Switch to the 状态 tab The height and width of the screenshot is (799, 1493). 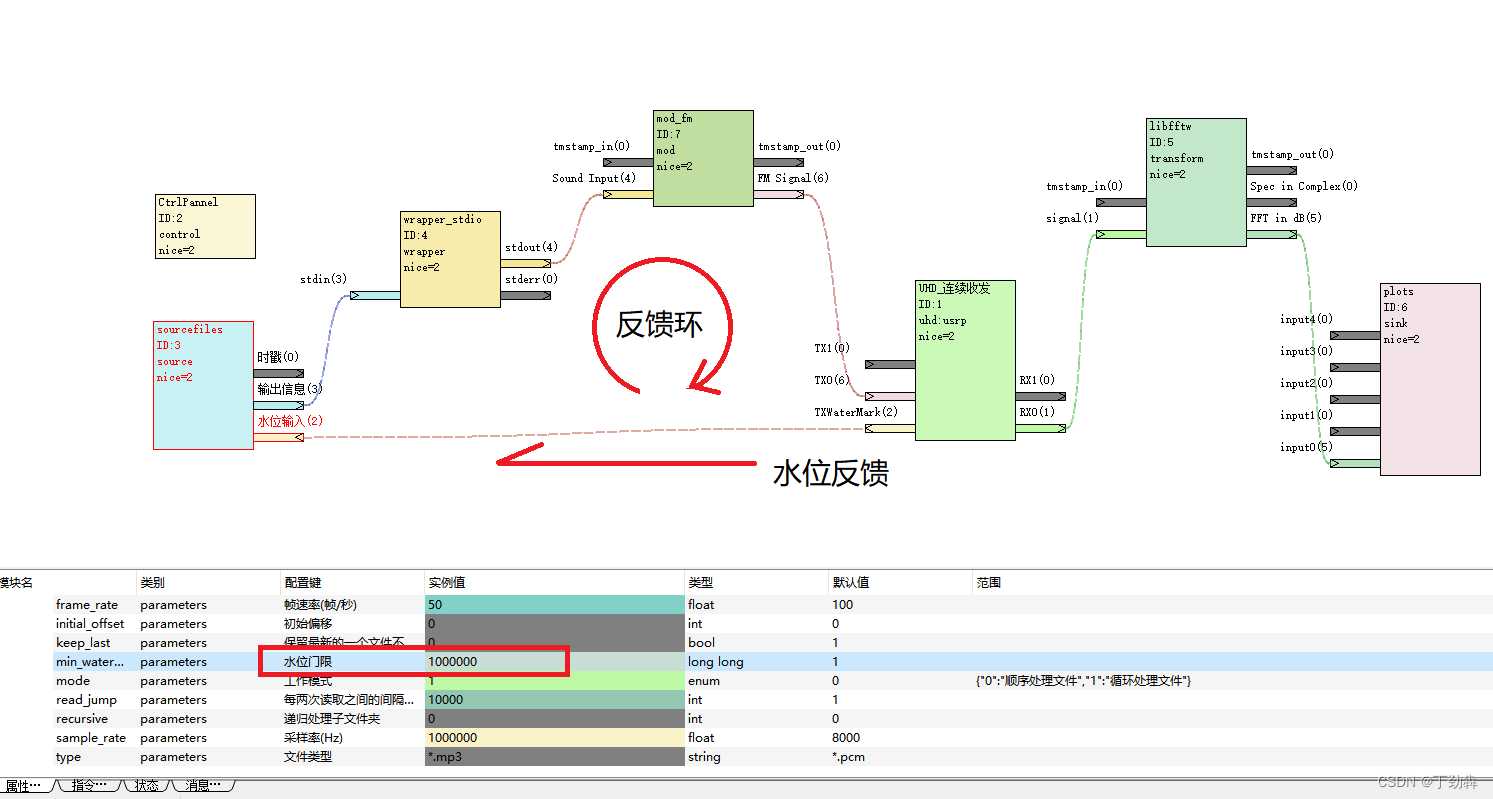click(x=148, y=786)
